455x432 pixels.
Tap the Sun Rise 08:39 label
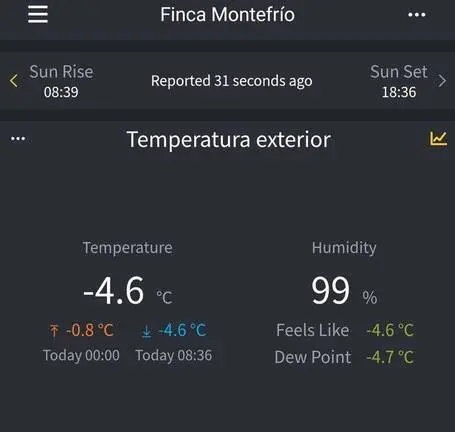click(61, 81)
